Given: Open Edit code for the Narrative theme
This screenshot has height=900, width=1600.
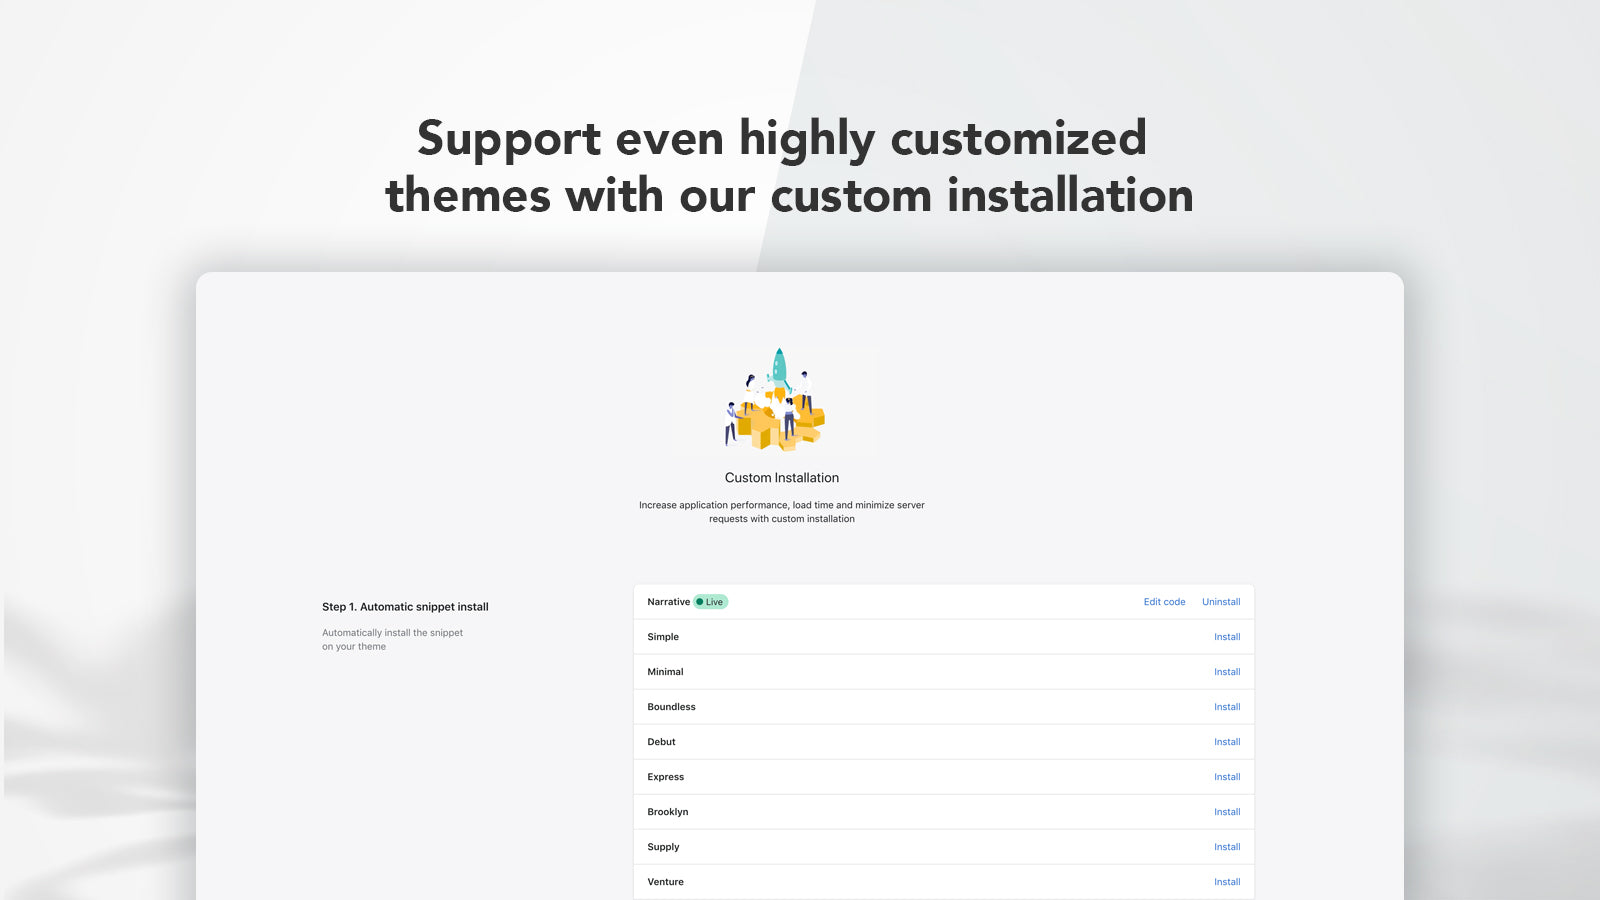Looking at the screenshot, I should coord(1164,601).
